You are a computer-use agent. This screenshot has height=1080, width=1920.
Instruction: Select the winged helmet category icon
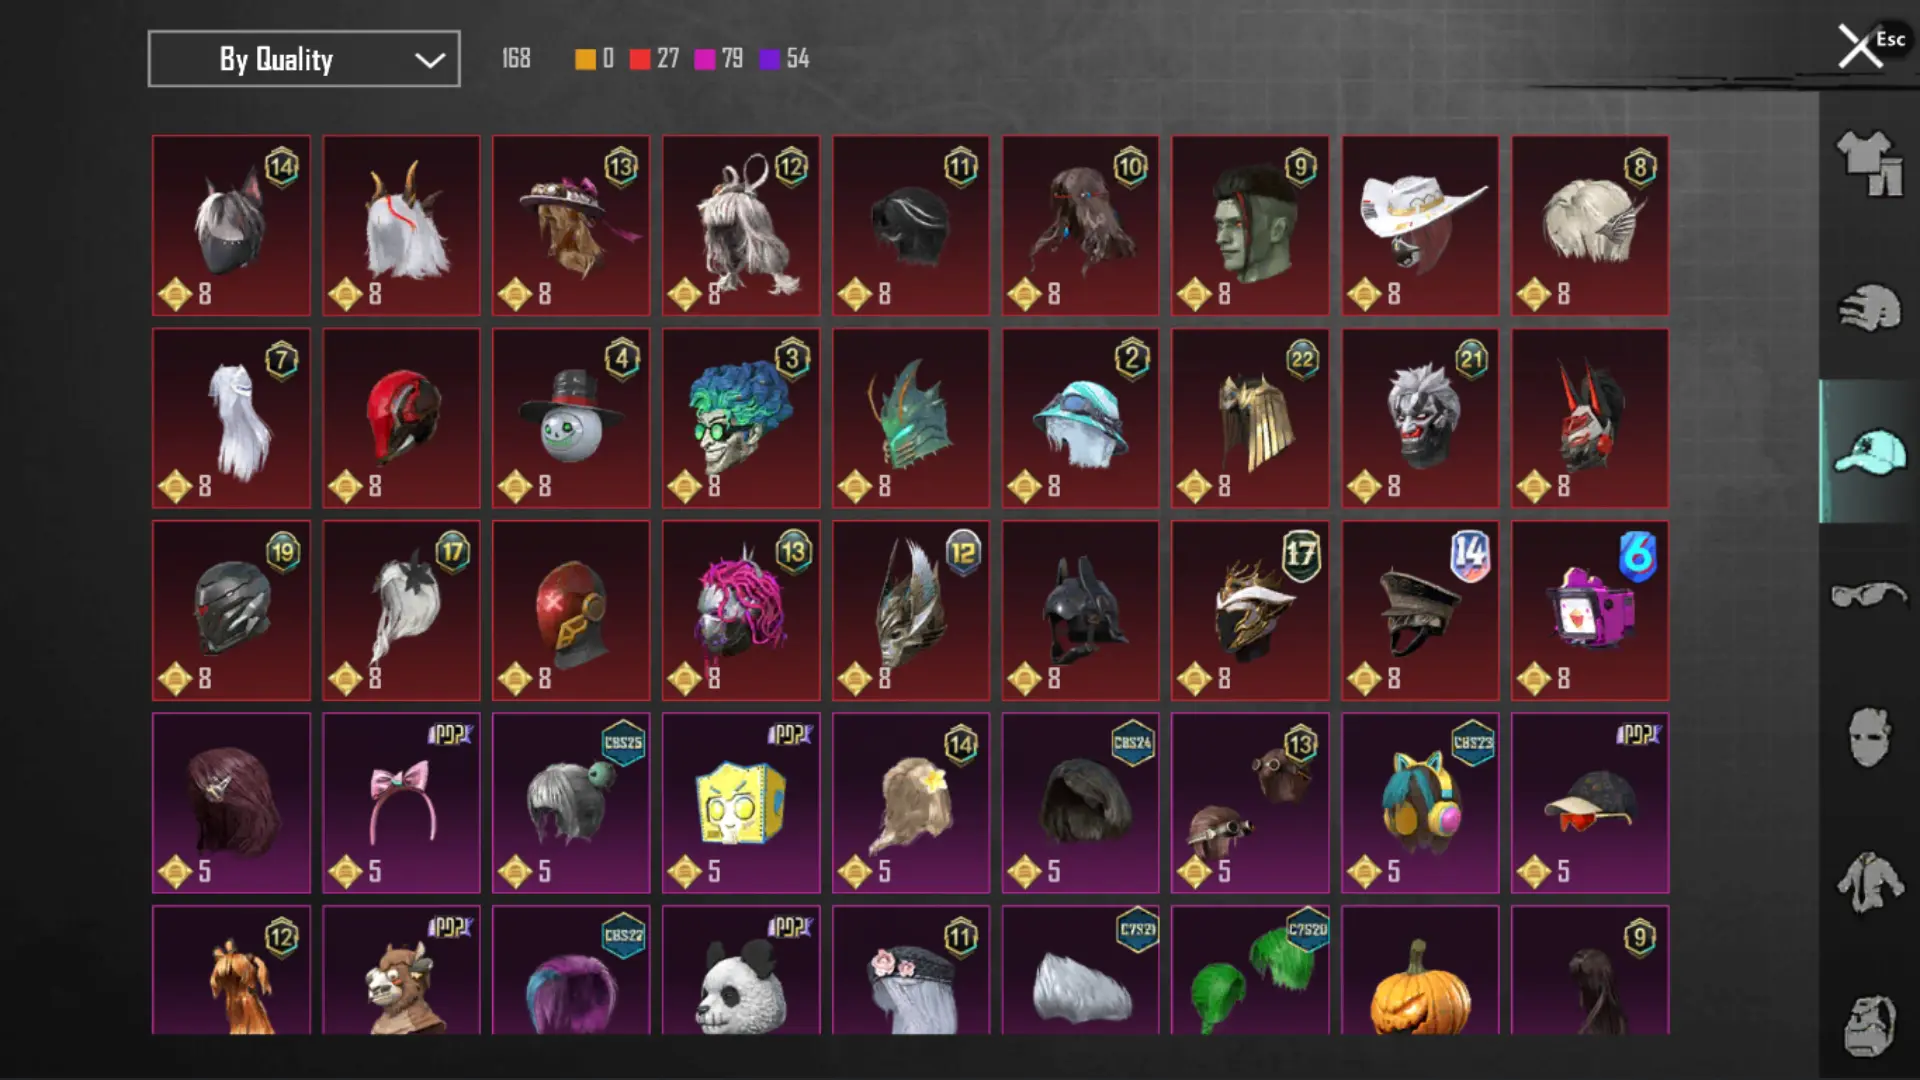[1868, 308]
